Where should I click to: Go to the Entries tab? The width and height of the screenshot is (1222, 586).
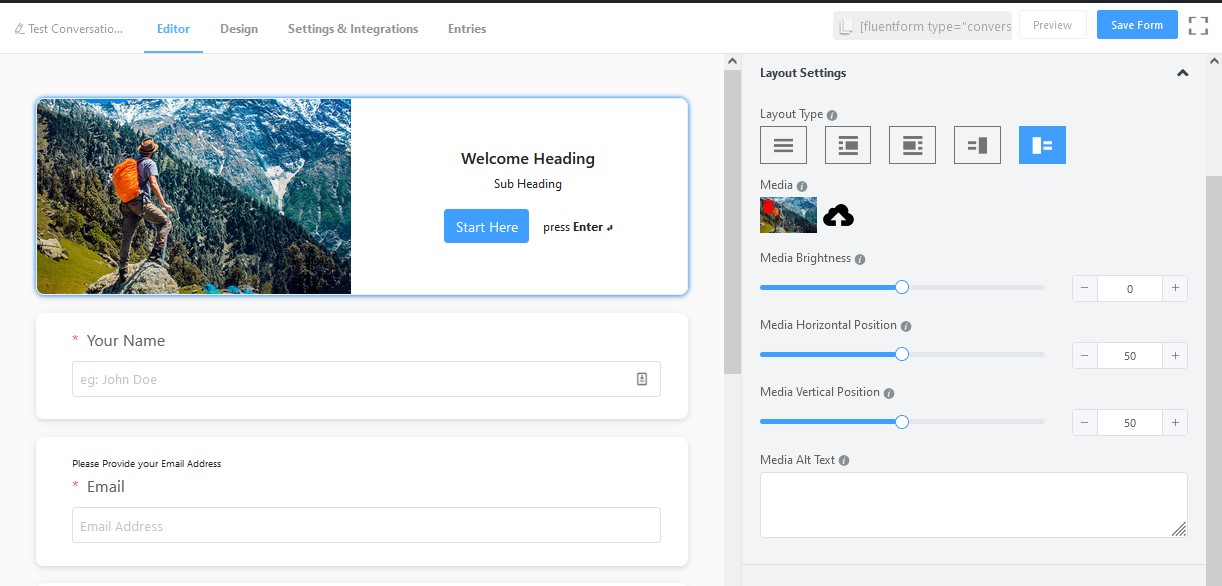[467, 29]
